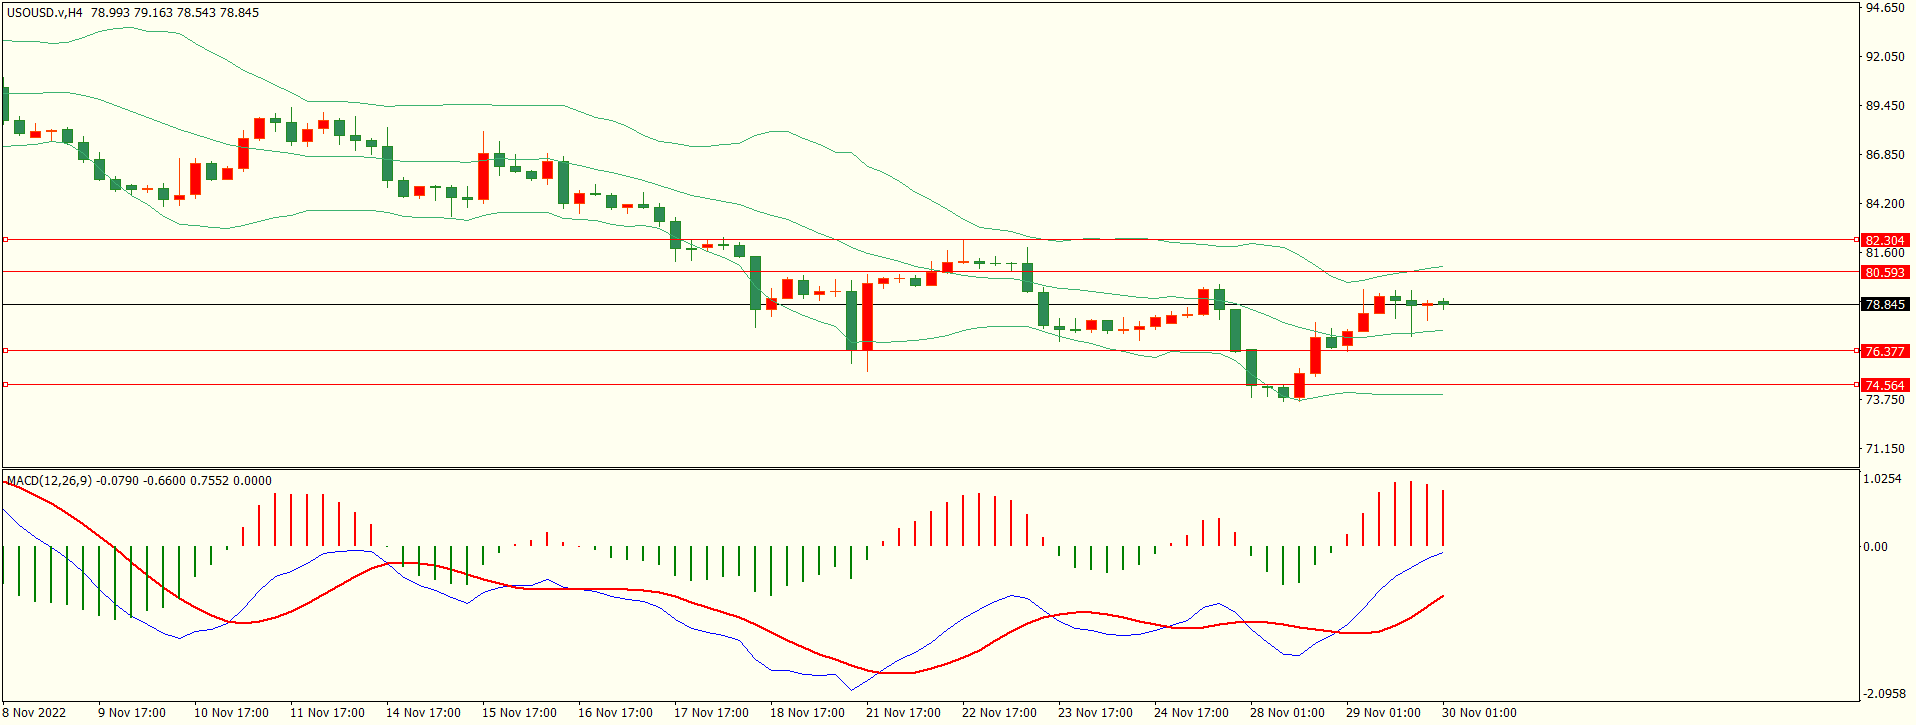The image size is (1916, 725).
Task: Click the USOUSD.v,H4 chart title text
Action: pyautogui.click(x=45, y=13)
